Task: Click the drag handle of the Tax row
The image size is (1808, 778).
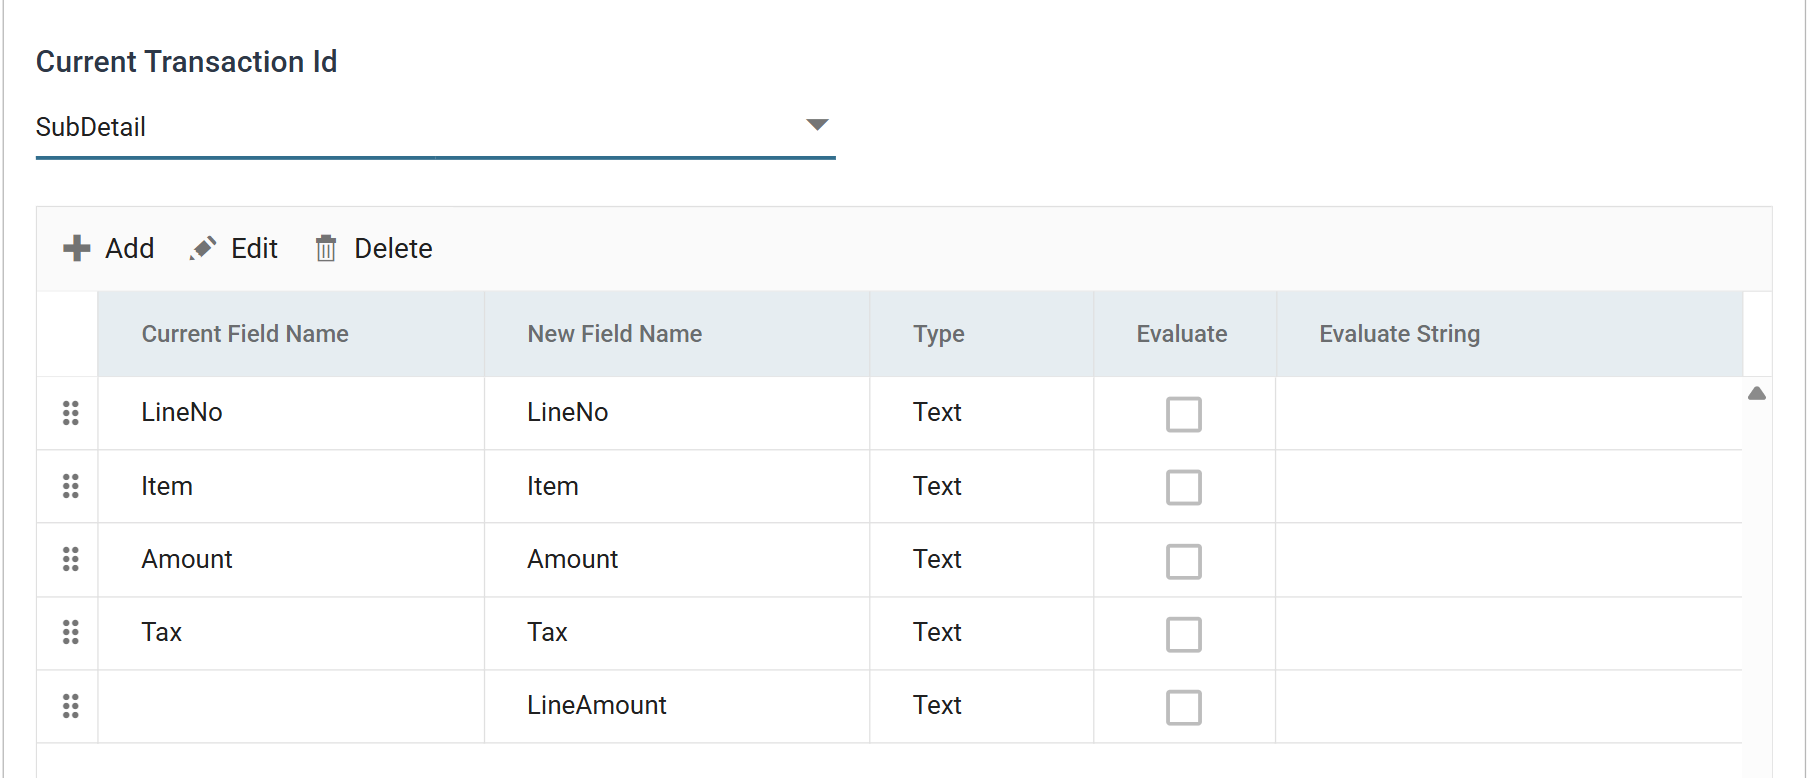Action: click(x=71, y=632)
